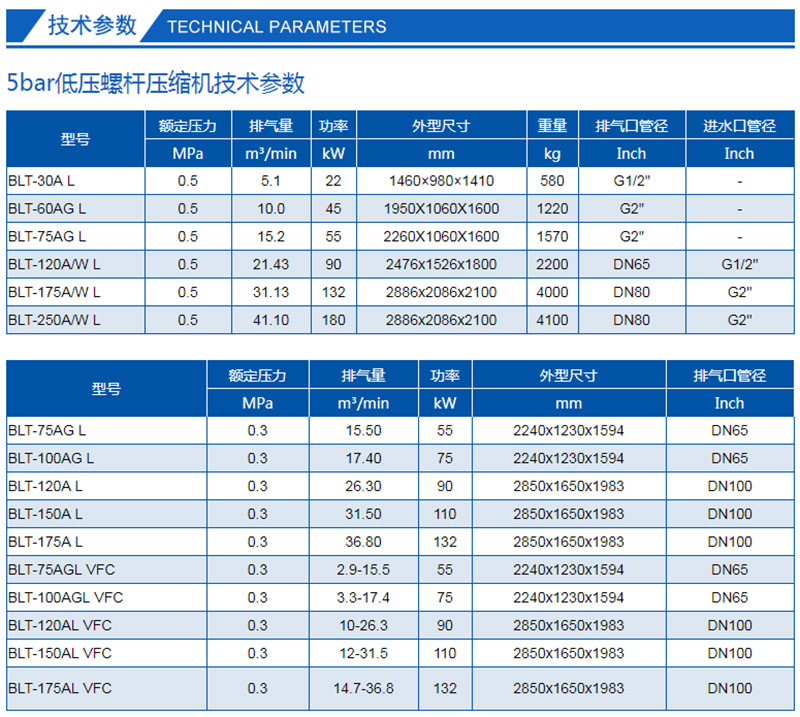This screenshot has width=800, height=717.
Task: Click the weight value 1570
Action: point(552,236)
